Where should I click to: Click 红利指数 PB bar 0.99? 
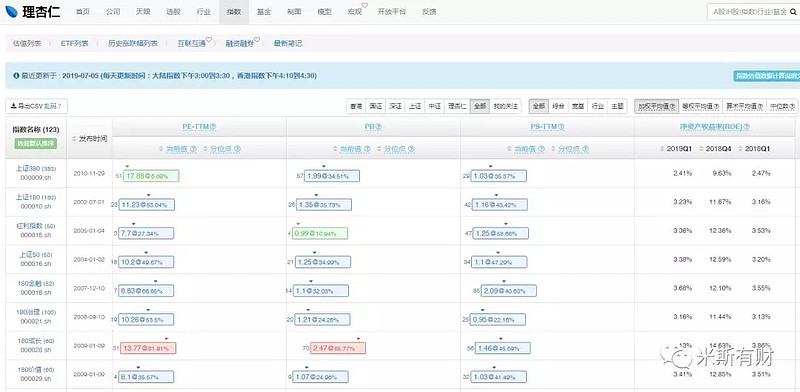pos(320,233)
